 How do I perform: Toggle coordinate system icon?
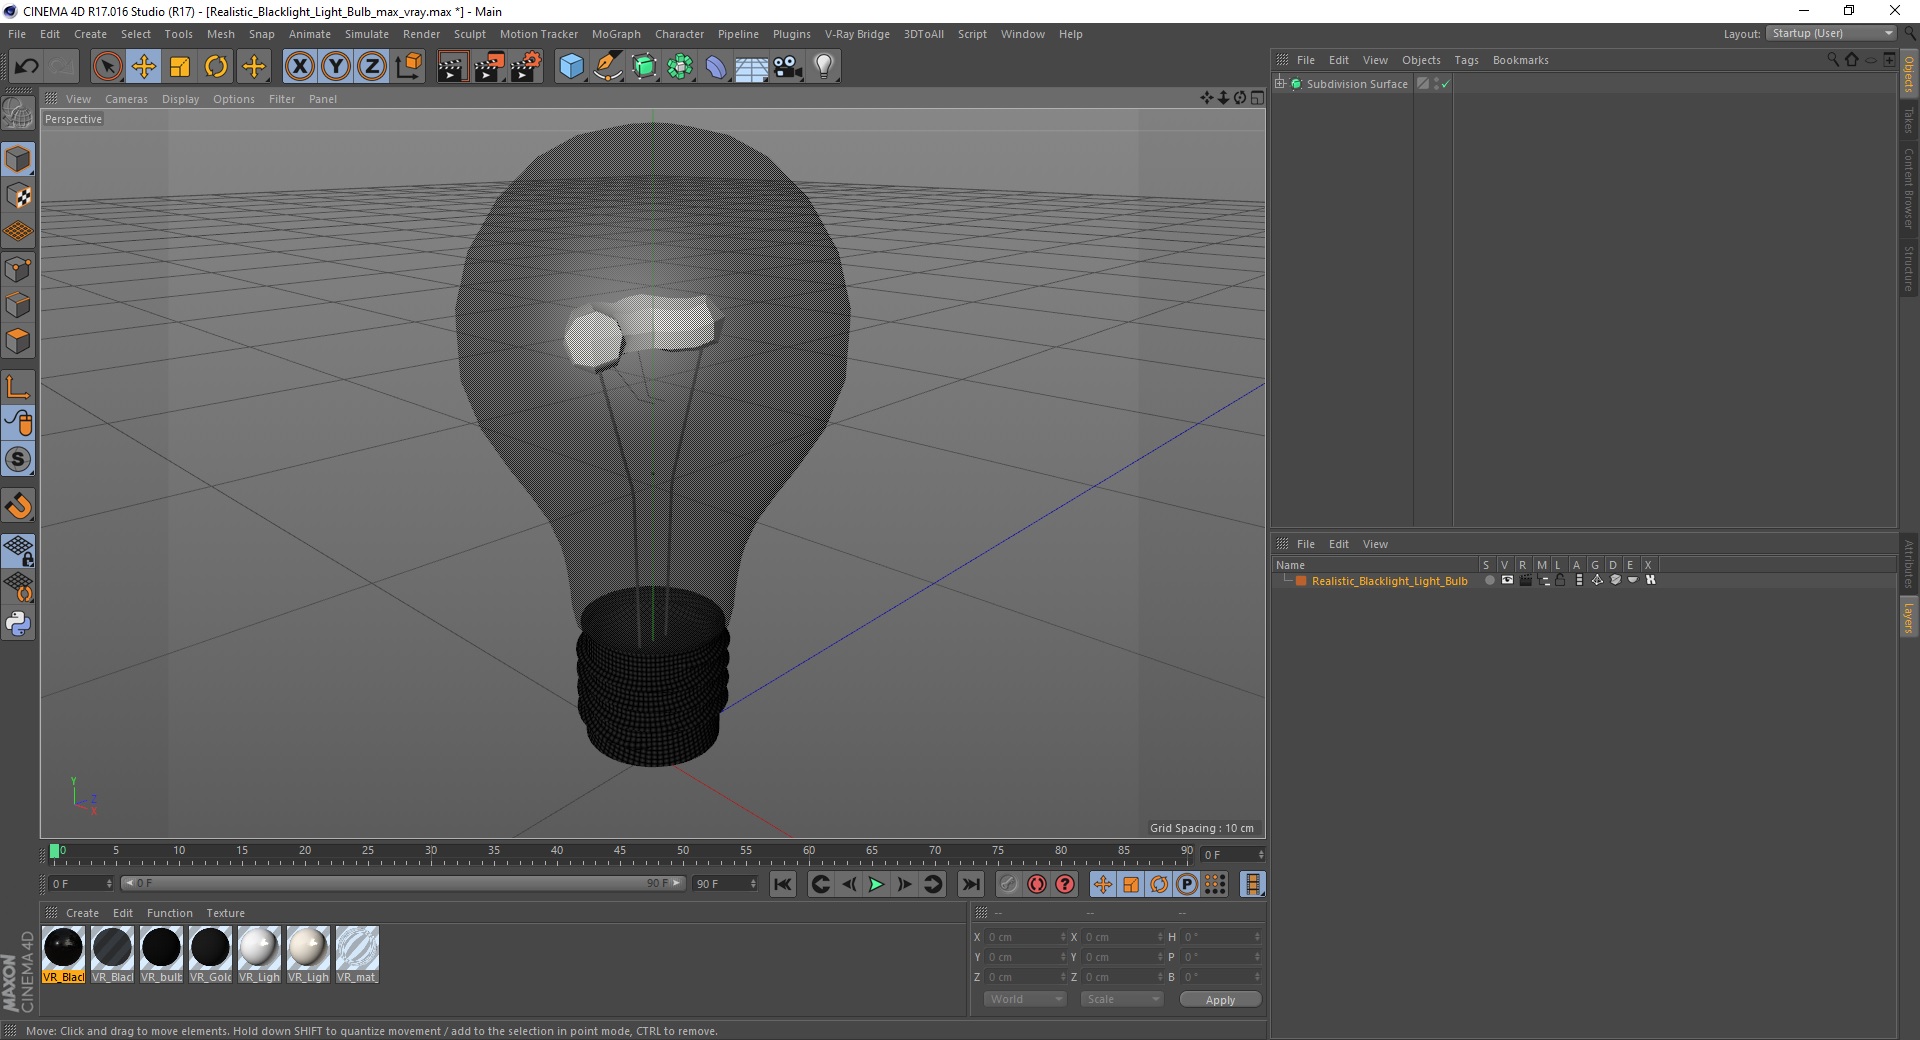click(x=408, y=67)
